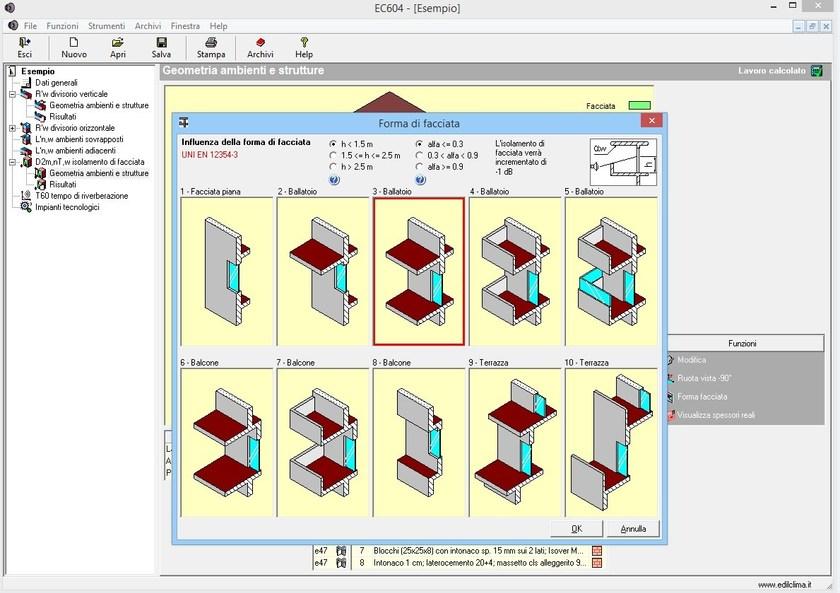The width and height of the screenshot is (840, 593).
Task: Click the help icon below height options
Action: coord(334,180)
